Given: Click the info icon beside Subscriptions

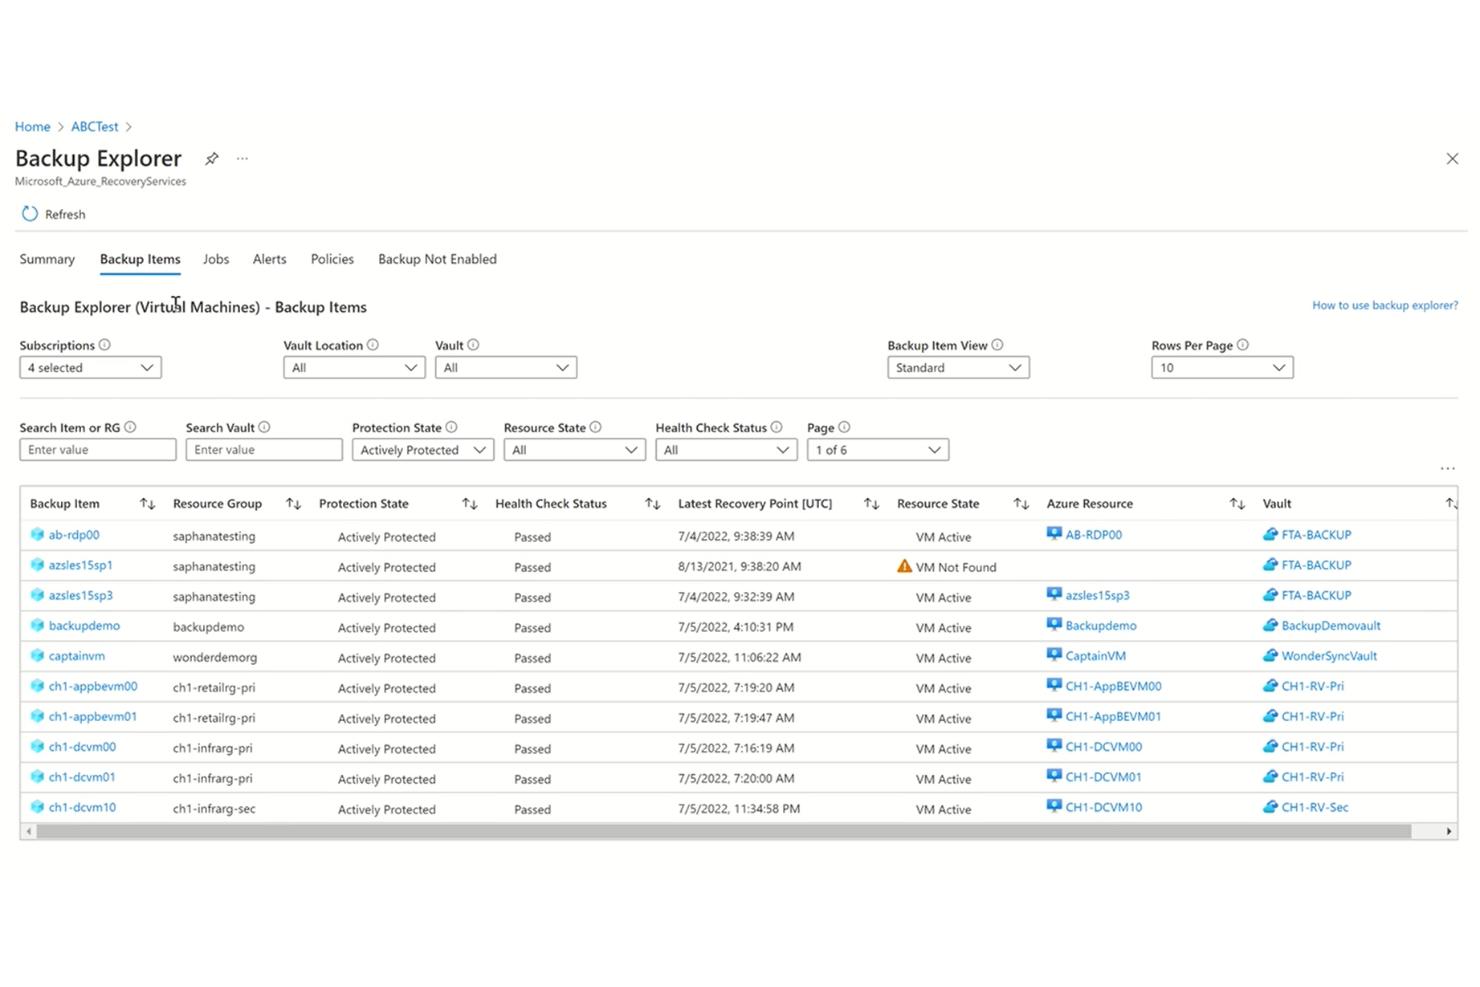Looking at the screenshot, I should [106, 344].
